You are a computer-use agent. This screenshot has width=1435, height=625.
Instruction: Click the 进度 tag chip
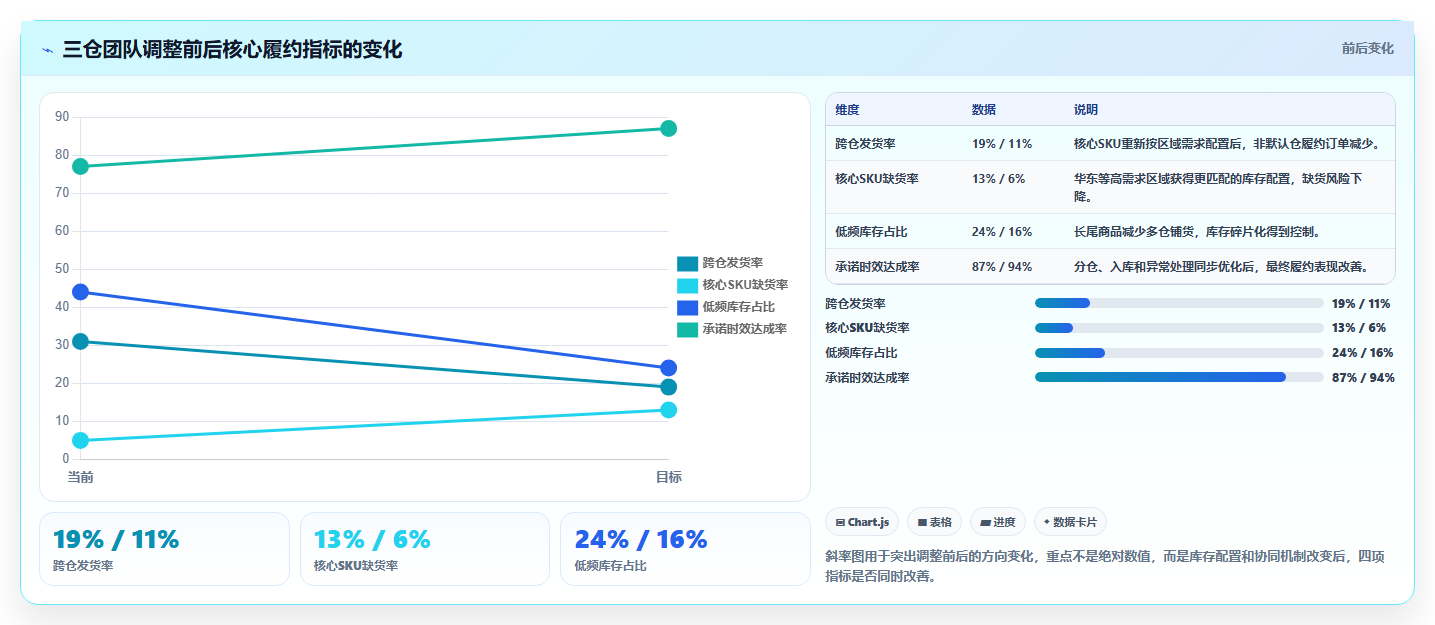998,522
